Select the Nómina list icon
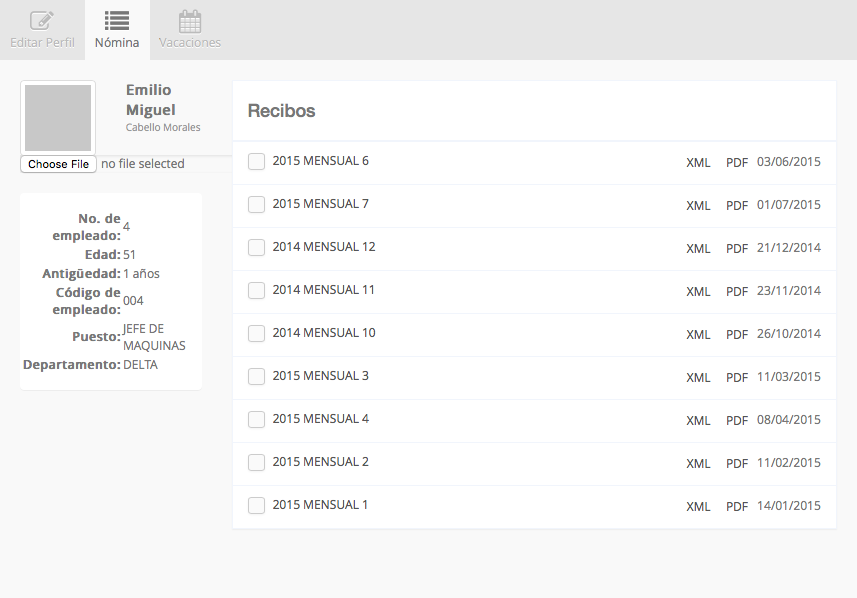Image resolution: width=857 pixels, height=598 pixels. point(116,21)
